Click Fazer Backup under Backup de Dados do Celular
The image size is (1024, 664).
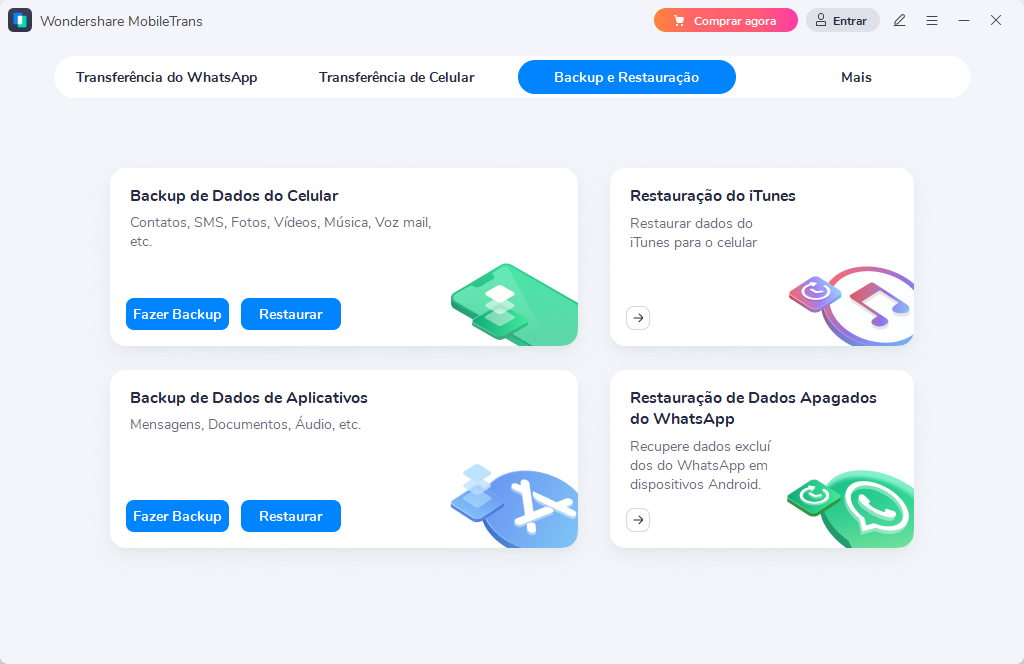pos(178,314)
